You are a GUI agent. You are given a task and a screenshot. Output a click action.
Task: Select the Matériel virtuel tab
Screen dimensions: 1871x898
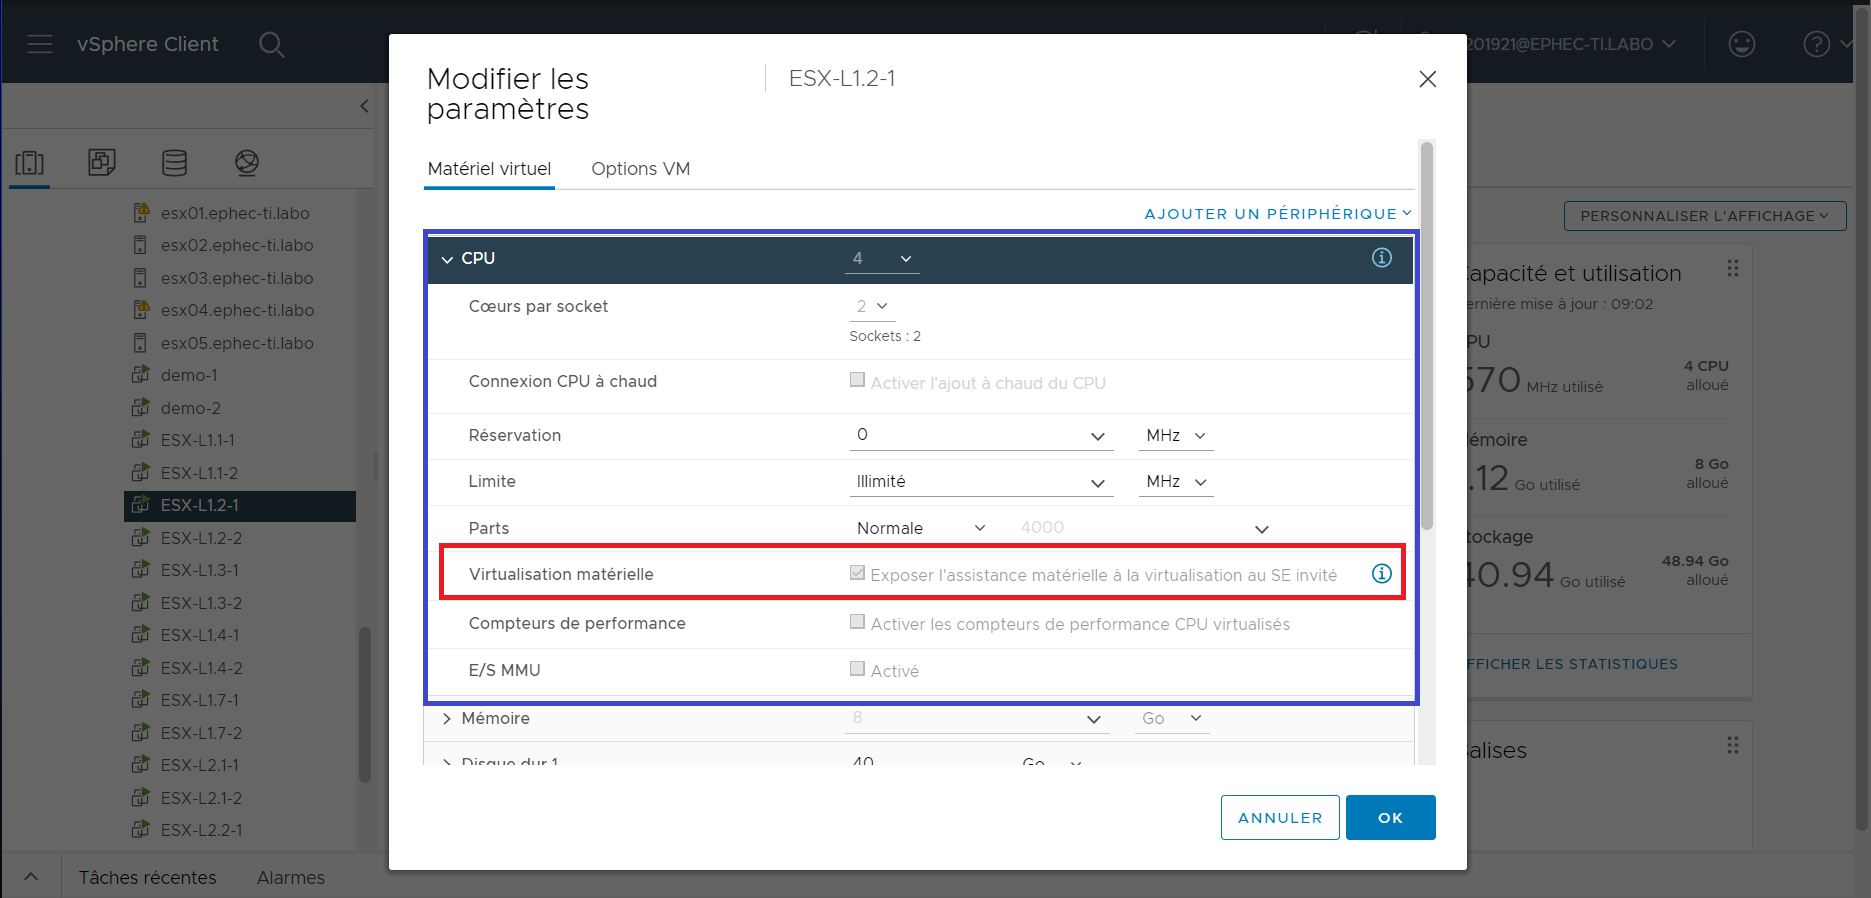(x=489, y=169)
